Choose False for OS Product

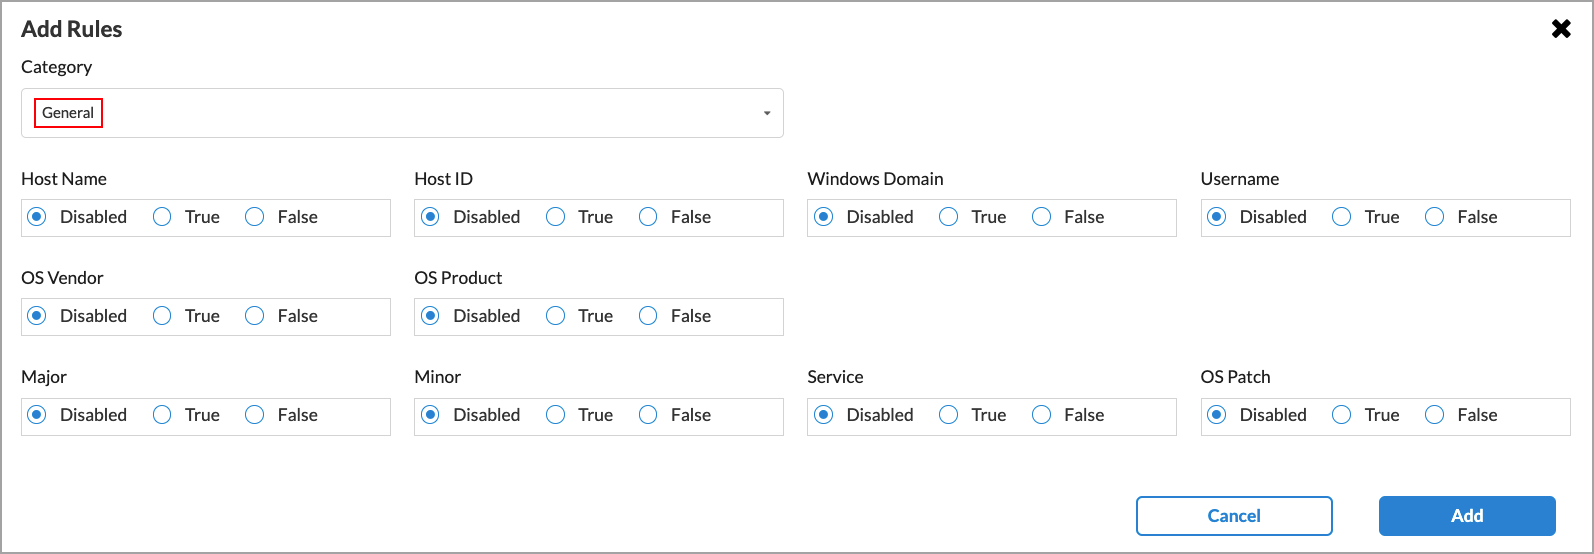[648, 316]
